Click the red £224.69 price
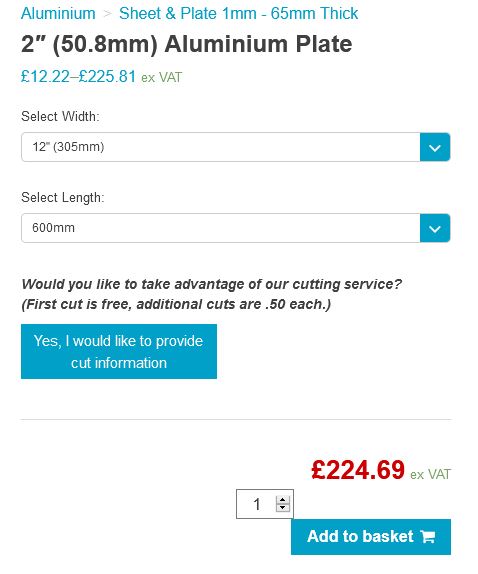Image resolution: width=478 pixels, height=574 pixels. pos(358,470)
